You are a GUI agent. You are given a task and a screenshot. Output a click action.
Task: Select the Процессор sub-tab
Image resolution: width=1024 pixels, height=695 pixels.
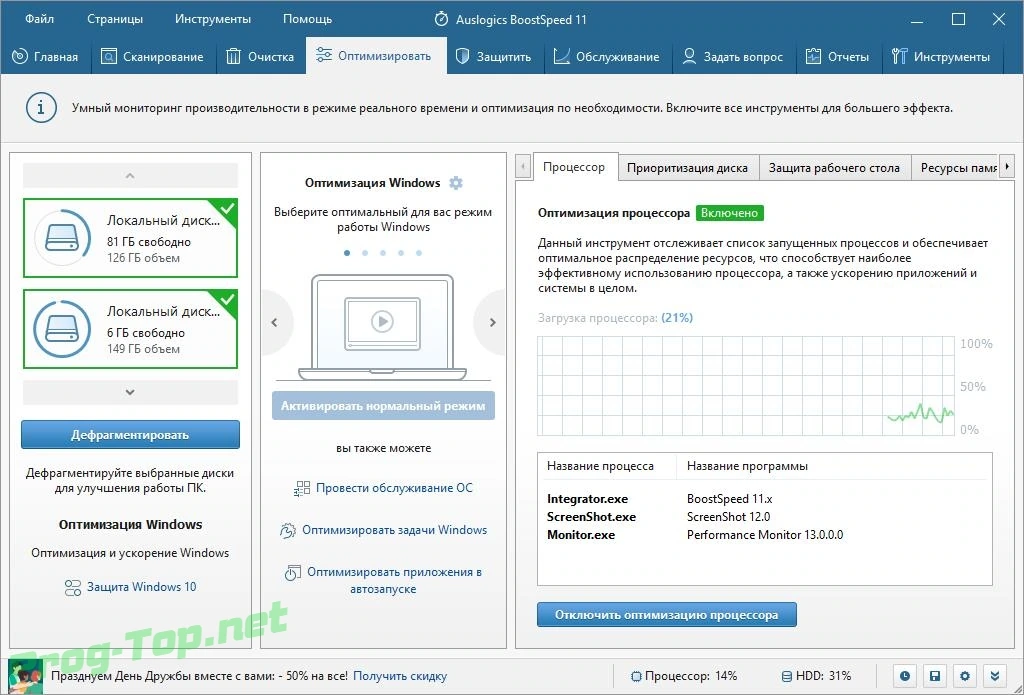[x=574, y=167]
